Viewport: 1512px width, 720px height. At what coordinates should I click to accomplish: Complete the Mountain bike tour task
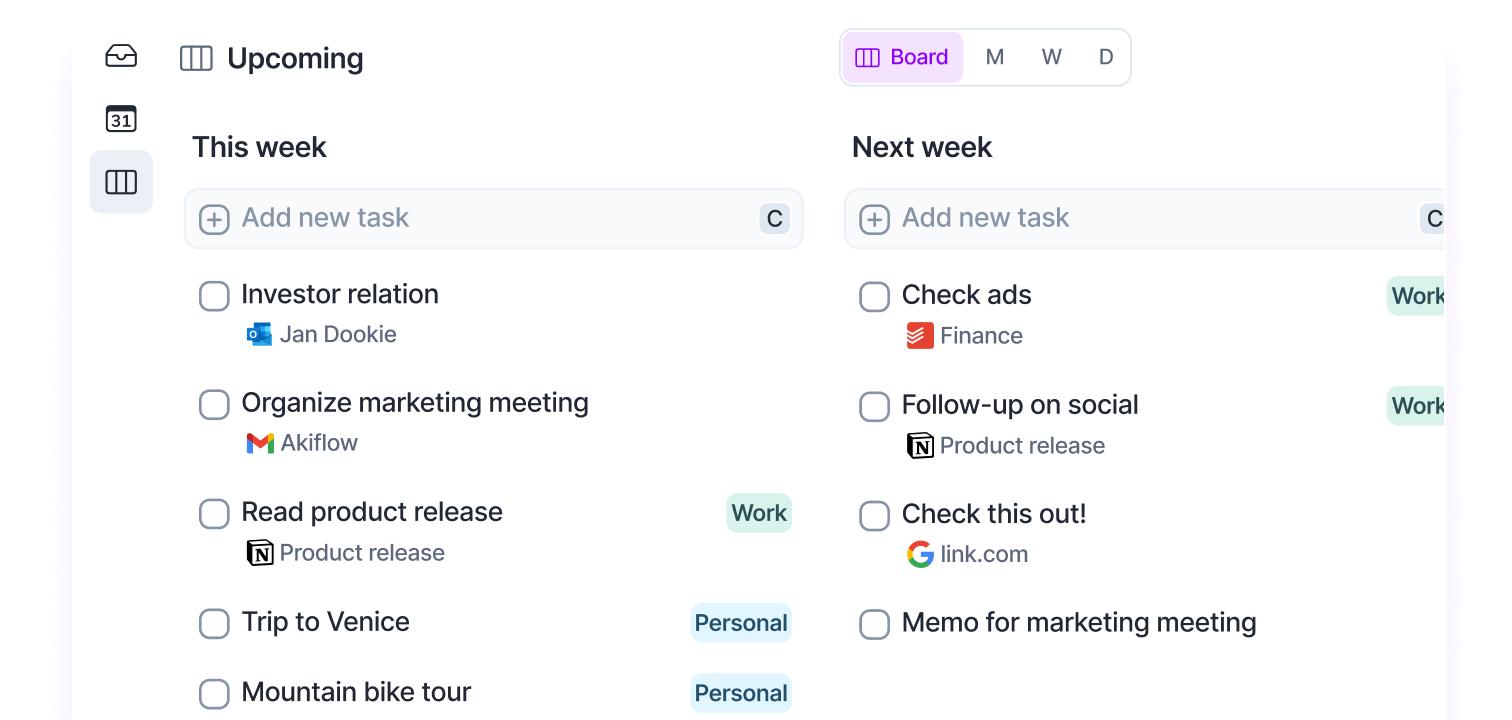point(214,693)
